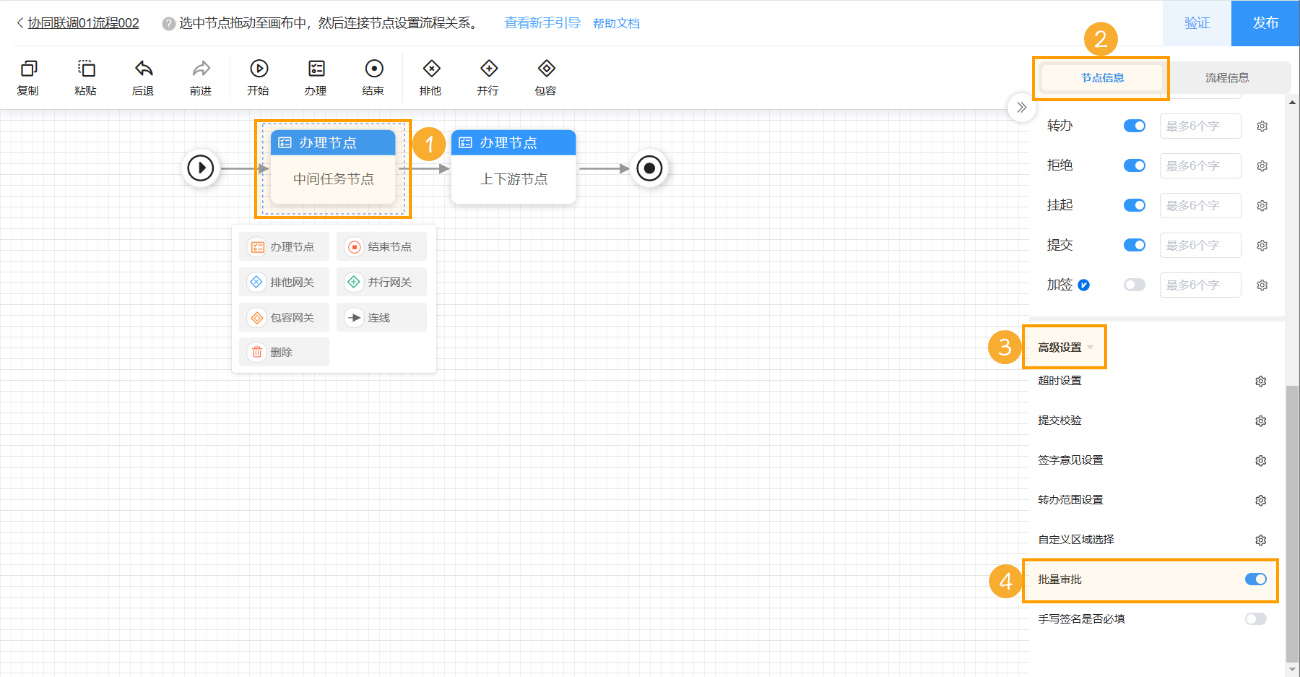Image resolution: width=1300 pixels, height=677 pixels.
Task: Toggle off the 拒绝 switch
Action: (1133, 165)
